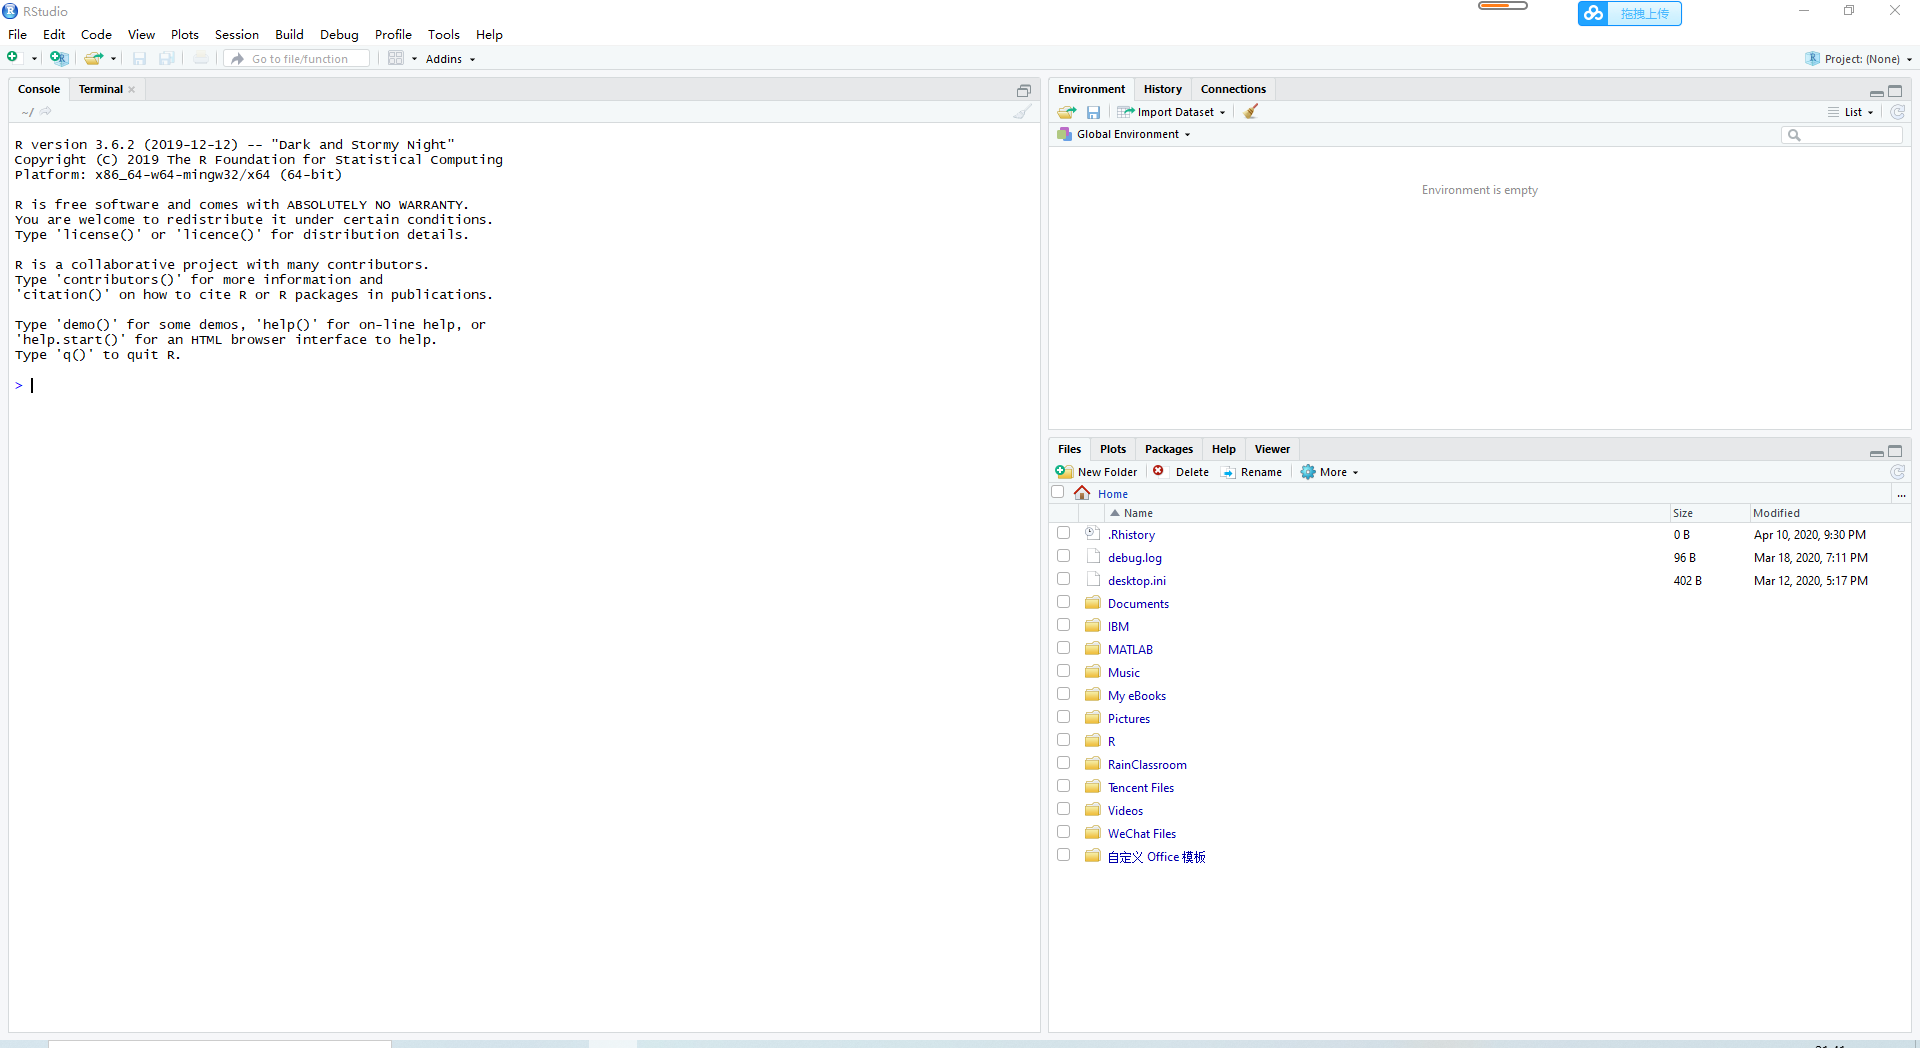Open the Tencent Files folder link
Image resolution: width=1920 pixels, height=1048 pixels.
(1141, 788)
